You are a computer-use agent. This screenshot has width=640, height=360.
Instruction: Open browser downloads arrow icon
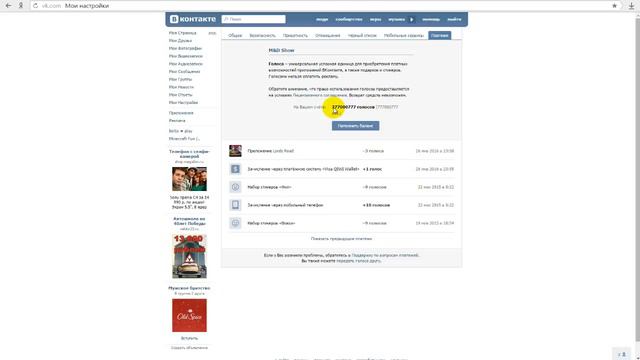coord(631,6)
